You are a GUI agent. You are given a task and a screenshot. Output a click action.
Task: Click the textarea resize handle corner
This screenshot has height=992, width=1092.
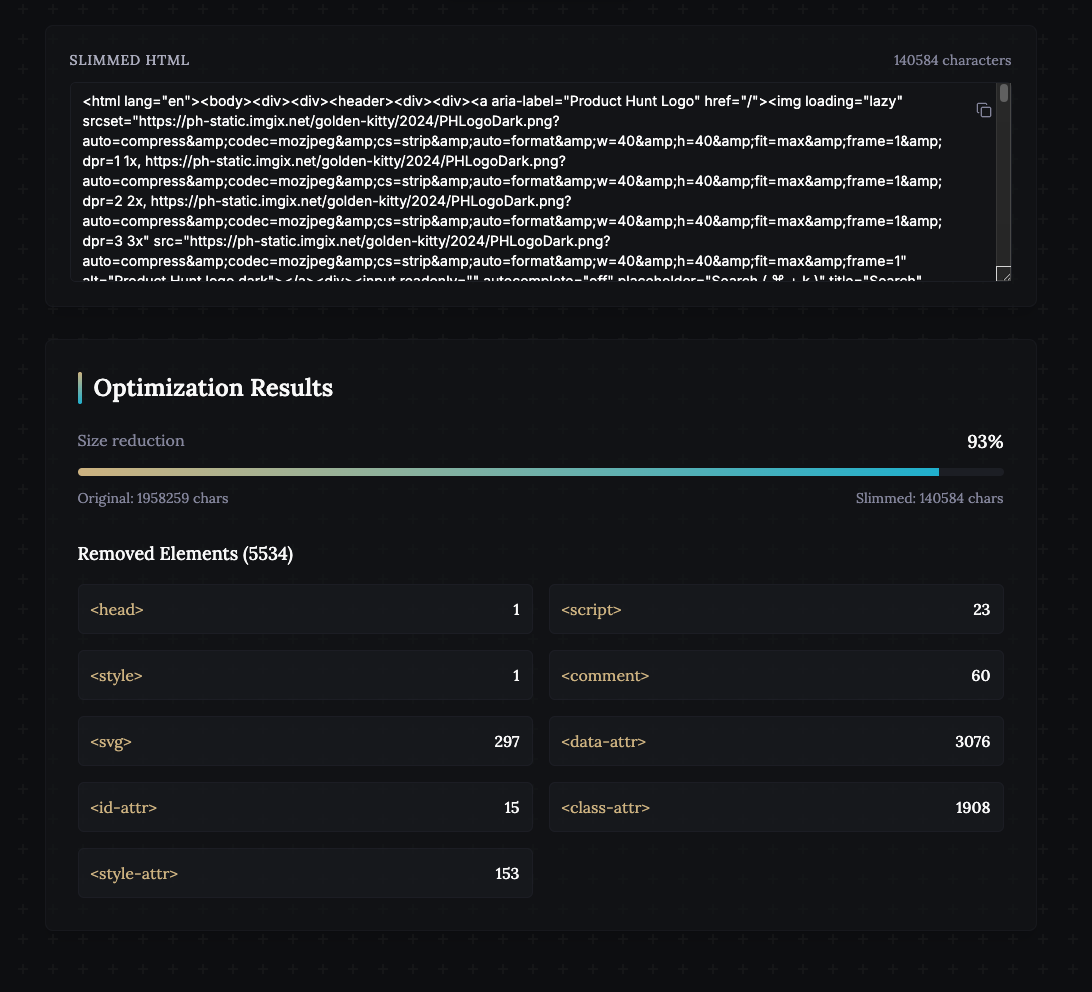pyautogui.click(x=1004, y=274)
